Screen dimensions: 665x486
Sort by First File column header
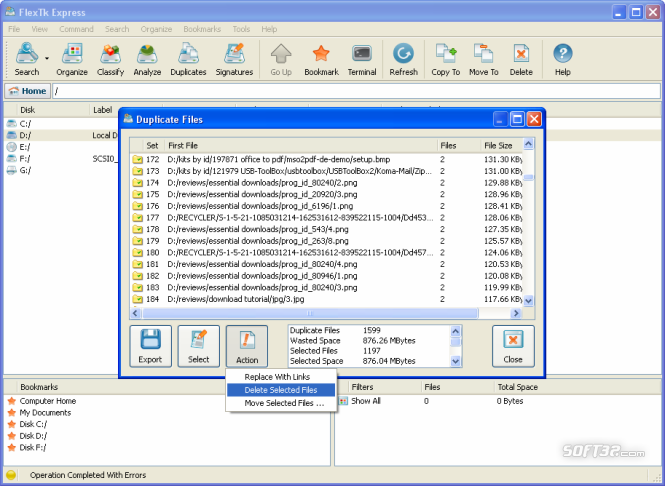point(301,145)
